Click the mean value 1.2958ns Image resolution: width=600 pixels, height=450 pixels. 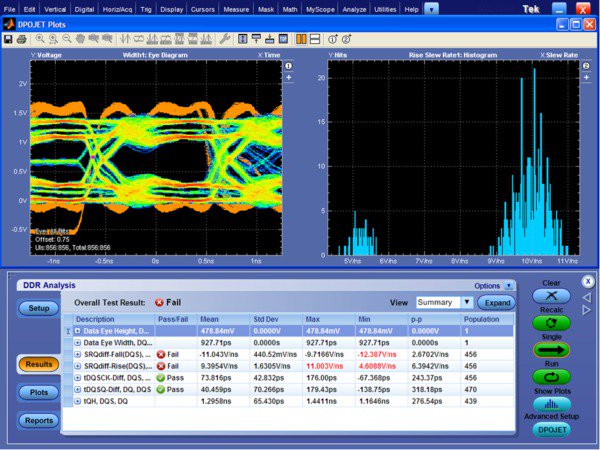click(x=215, y=401)
